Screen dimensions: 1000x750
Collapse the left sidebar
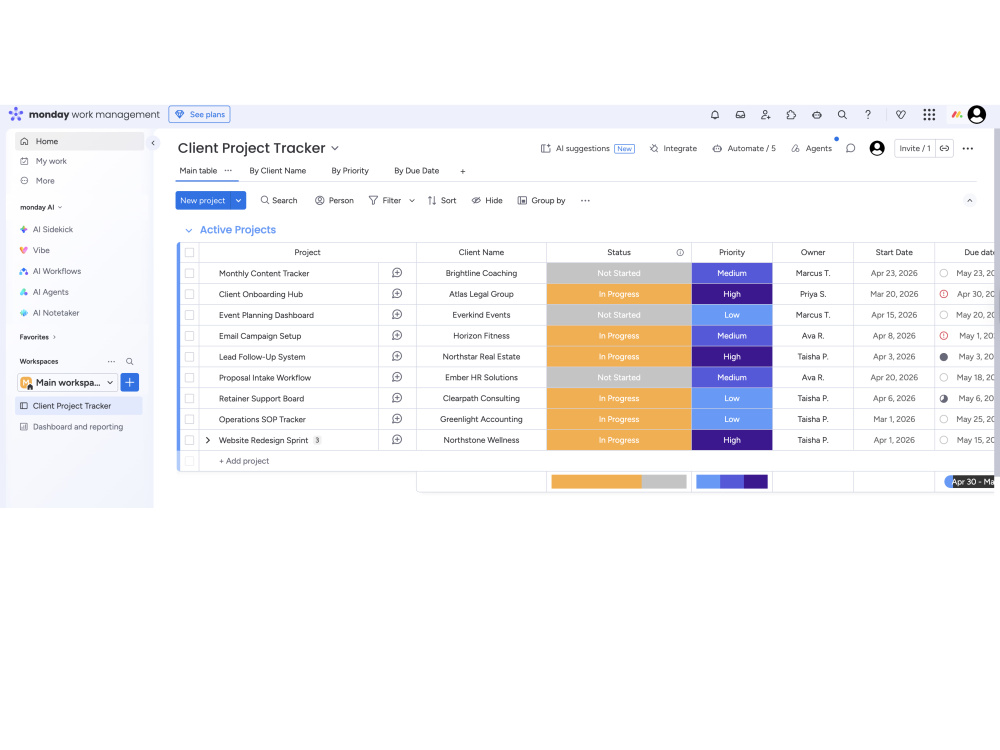pos(153,143)
